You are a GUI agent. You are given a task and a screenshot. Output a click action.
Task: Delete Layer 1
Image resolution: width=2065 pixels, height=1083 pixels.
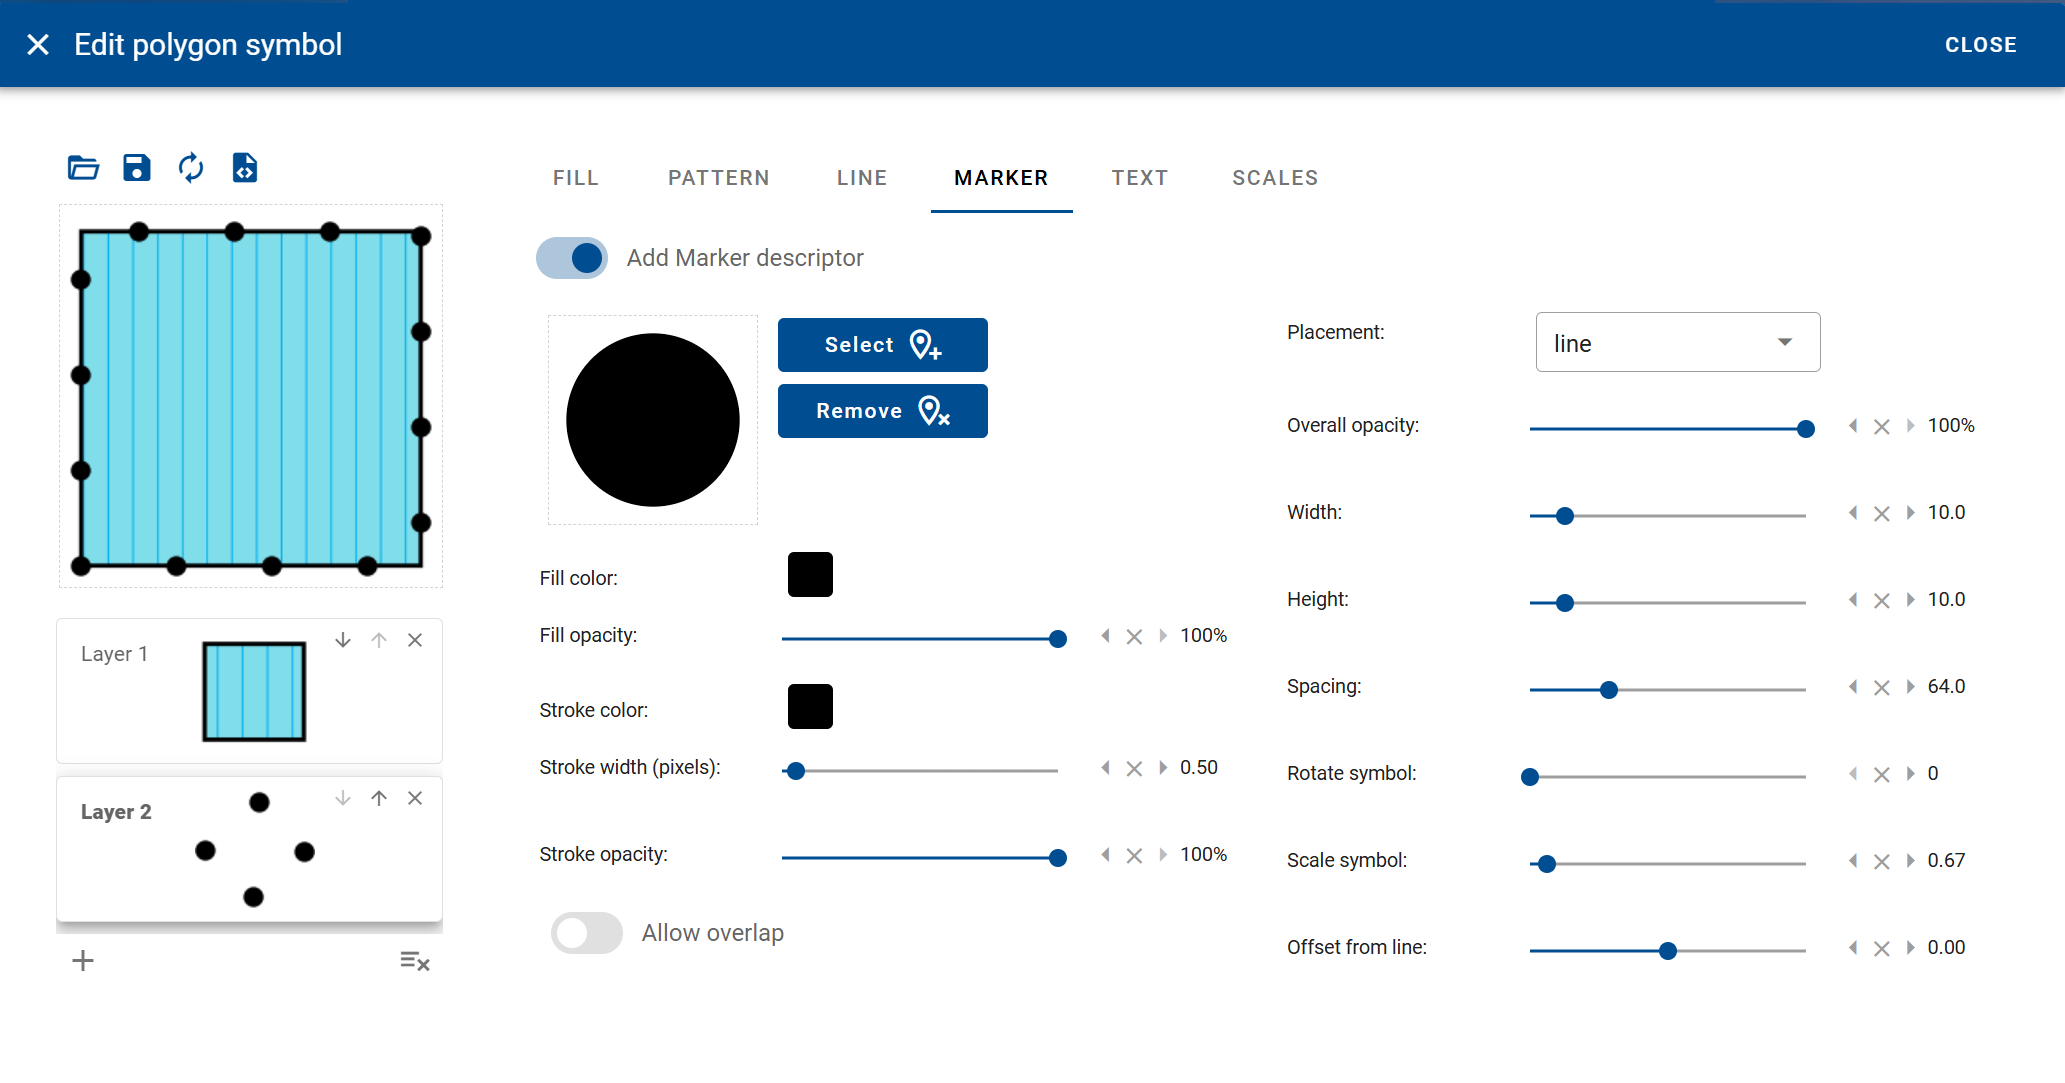(x=415, y=640)
